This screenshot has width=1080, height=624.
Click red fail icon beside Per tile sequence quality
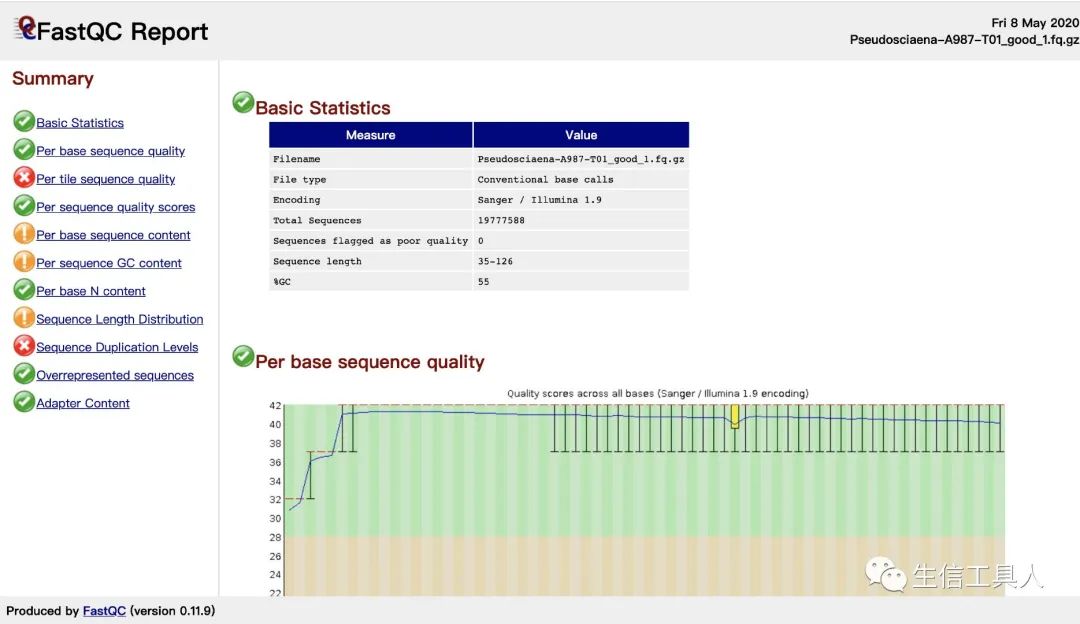click(x=23, y=178)
